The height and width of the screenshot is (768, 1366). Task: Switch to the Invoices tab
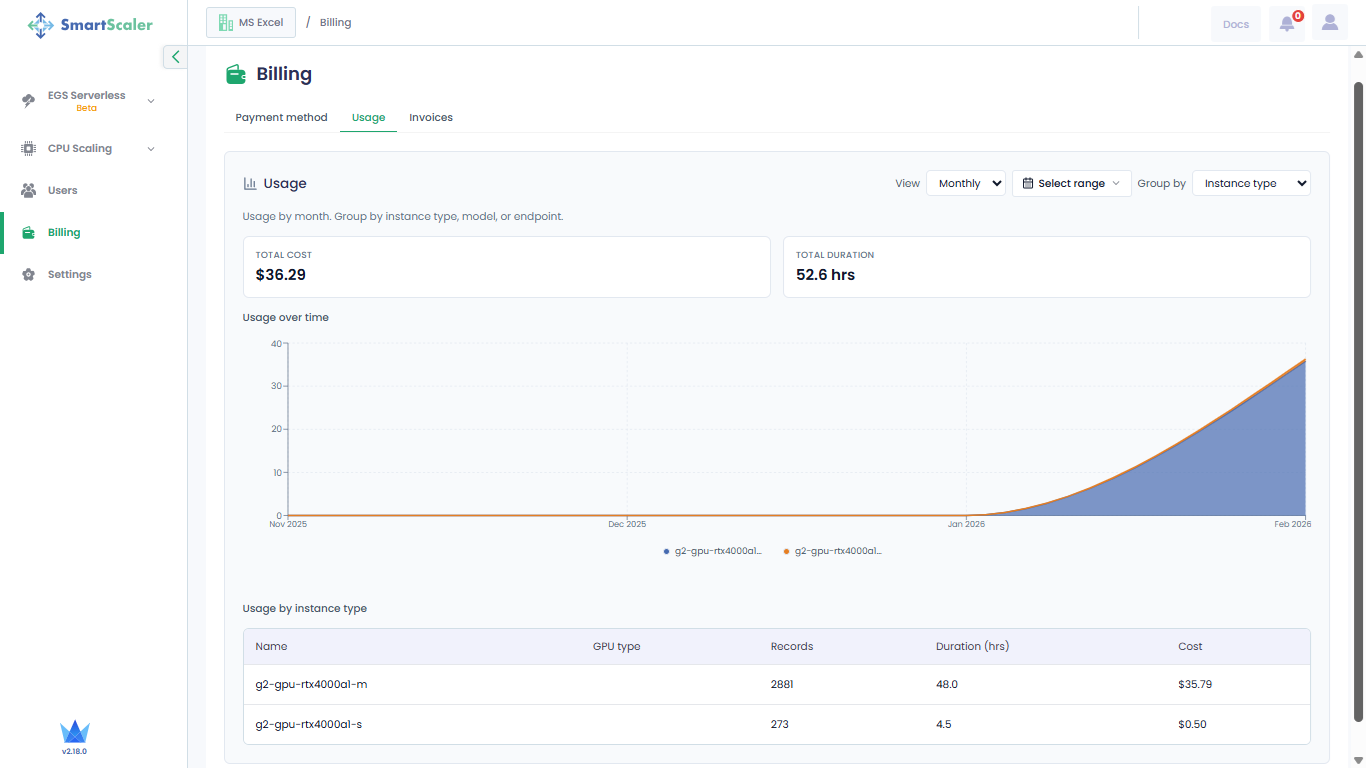(x=431, y=117)
